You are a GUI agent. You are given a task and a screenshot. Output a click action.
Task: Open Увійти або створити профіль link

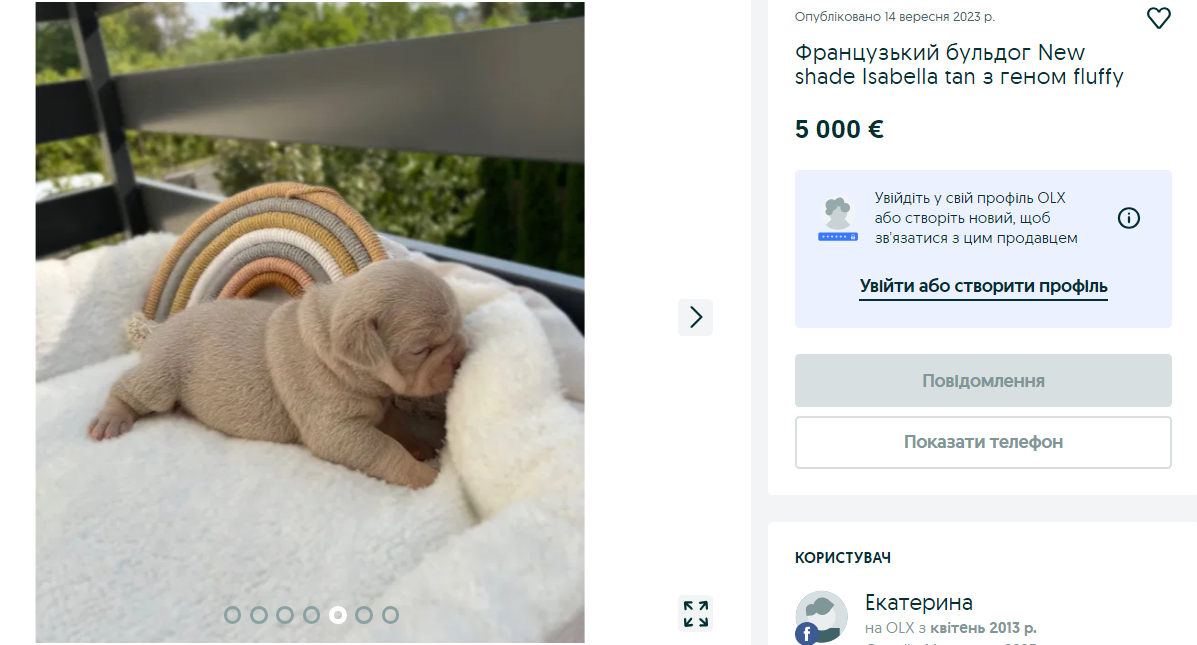[983, 287]
